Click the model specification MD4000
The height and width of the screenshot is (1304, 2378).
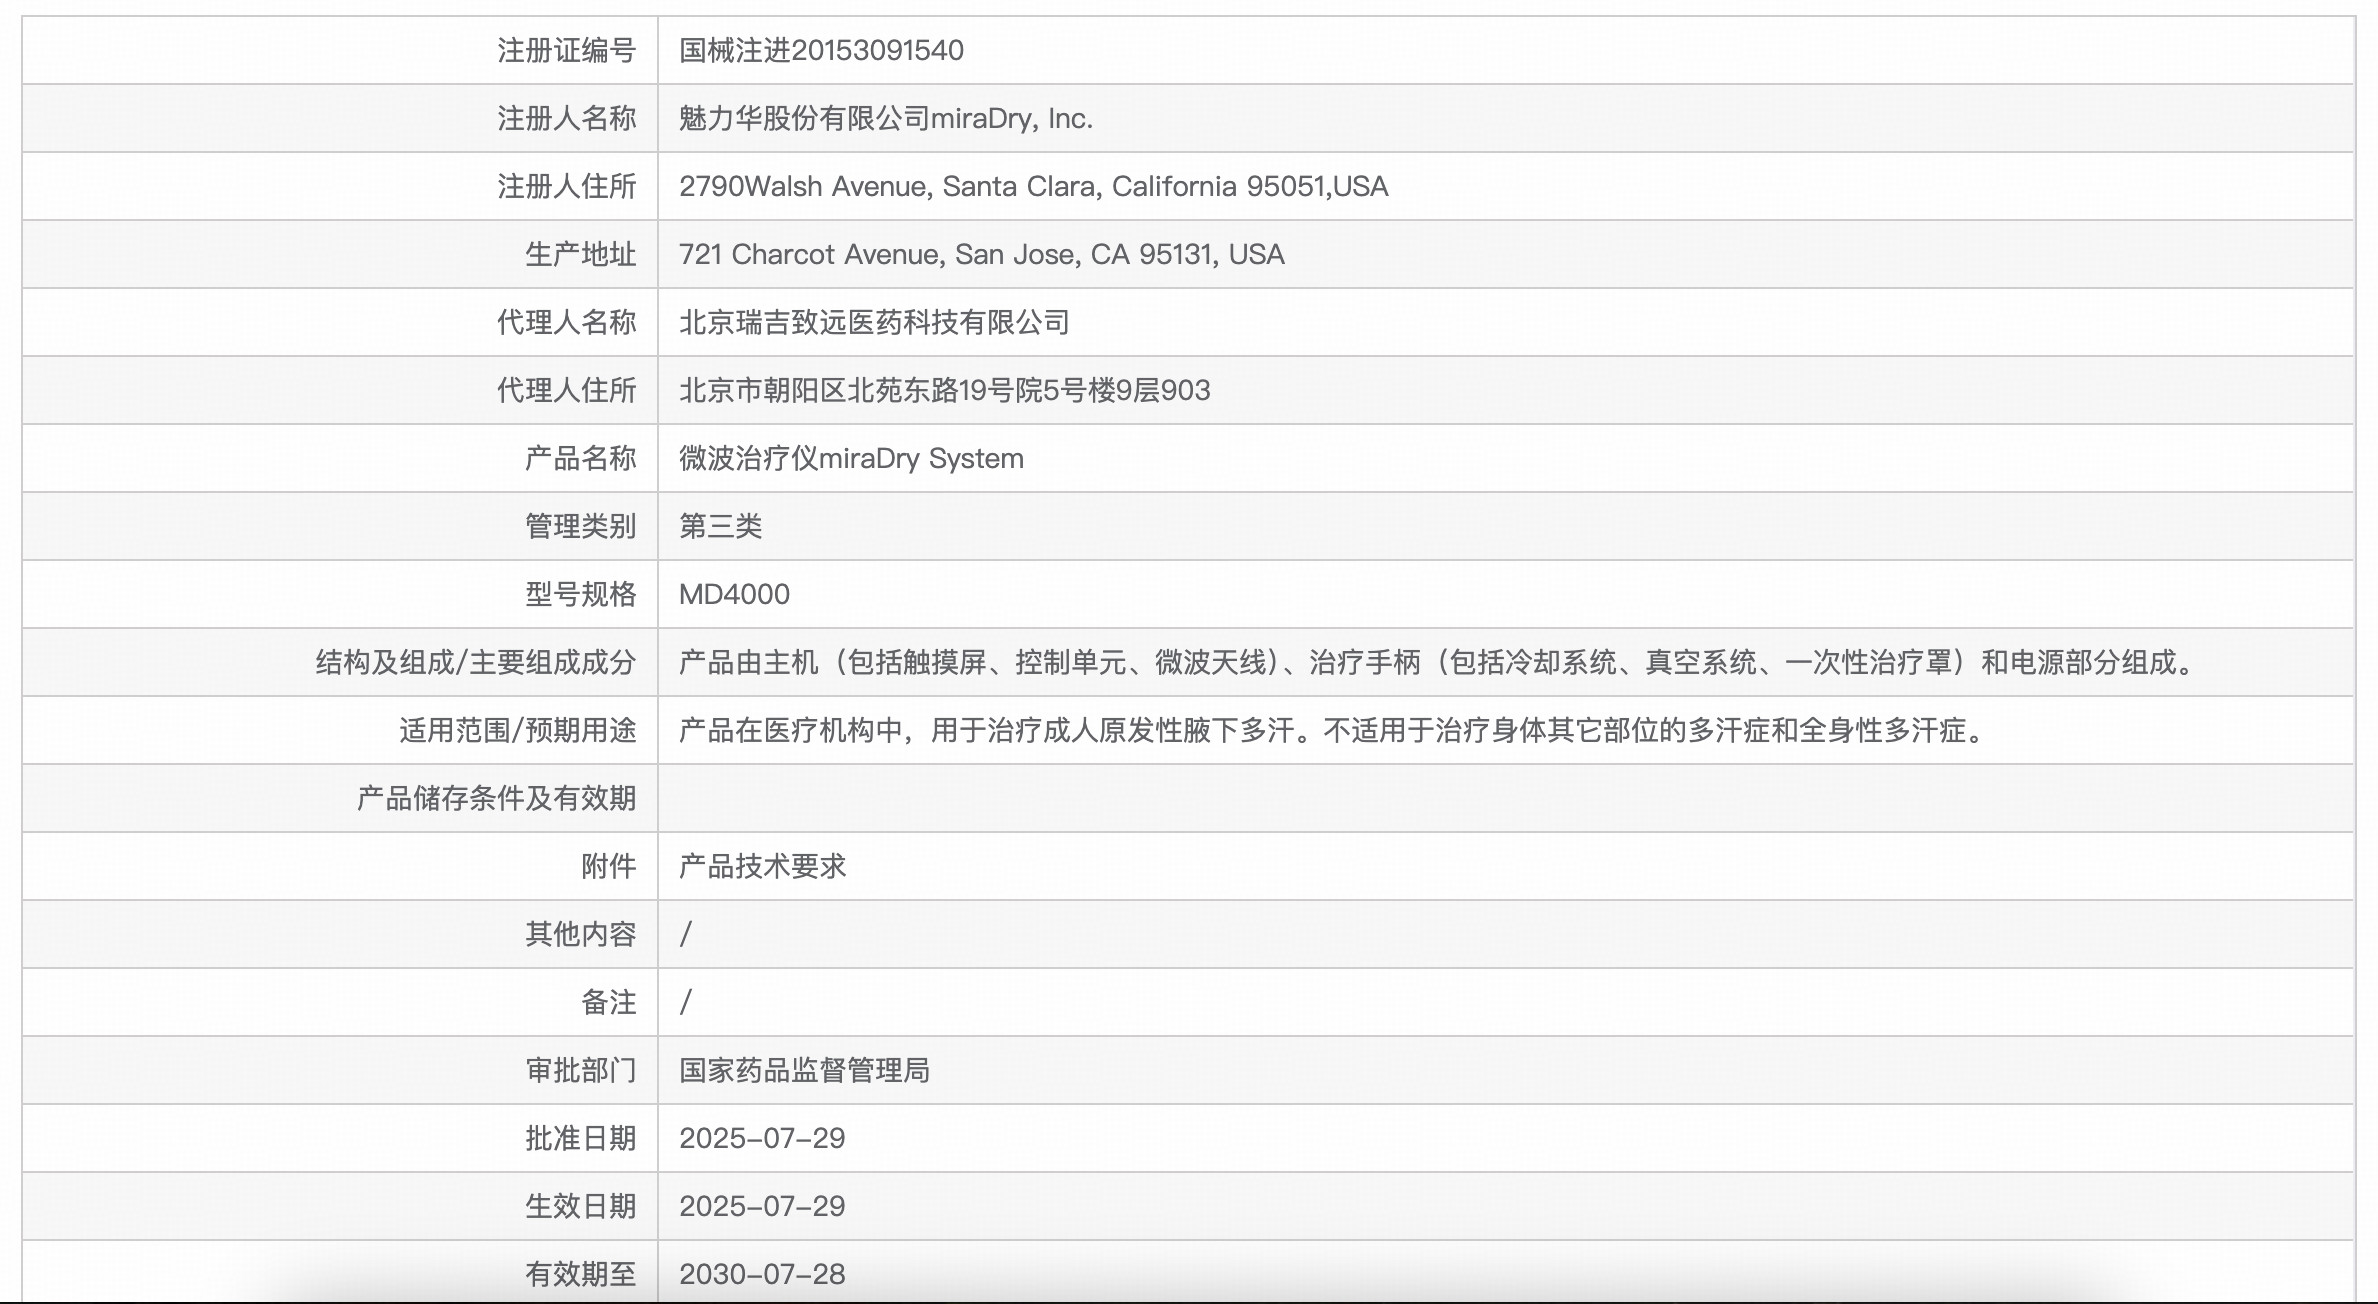coord(734,595)
